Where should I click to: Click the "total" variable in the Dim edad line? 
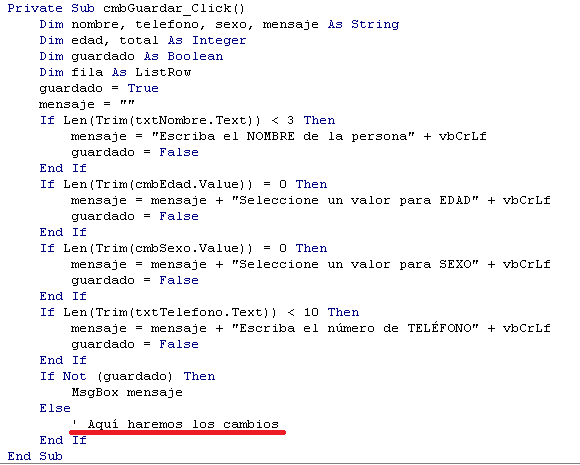(x=139, y=40)
